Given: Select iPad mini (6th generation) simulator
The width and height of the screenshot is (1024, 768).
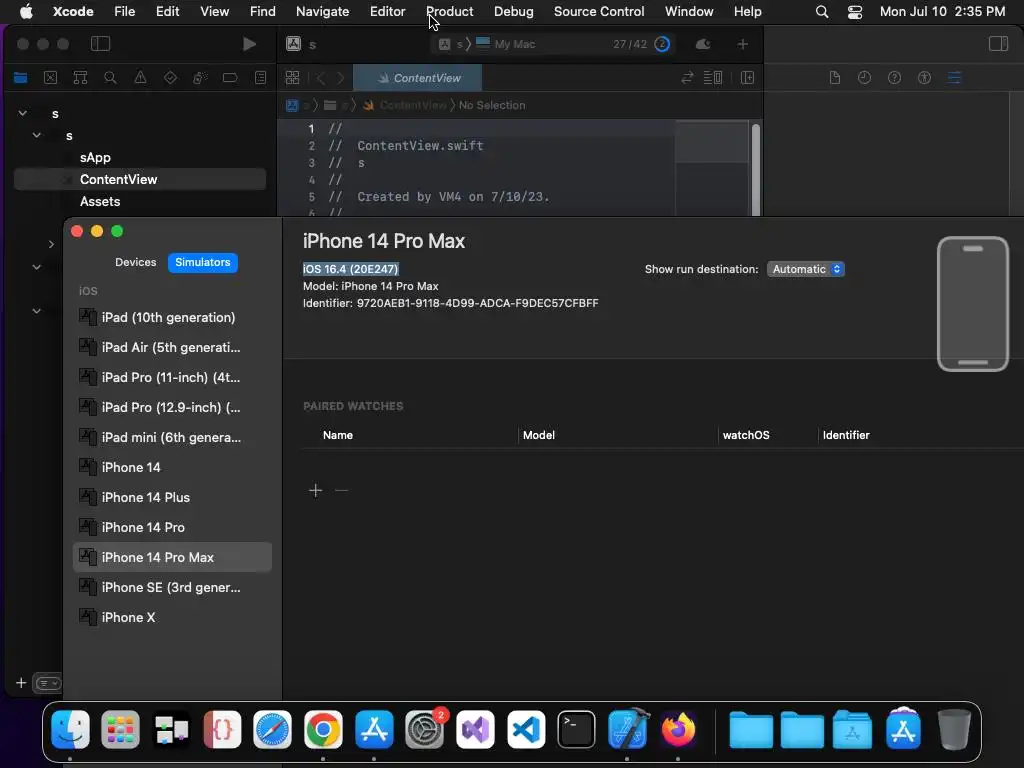Looking at the screenshot, I should click(x=172, y=438).
